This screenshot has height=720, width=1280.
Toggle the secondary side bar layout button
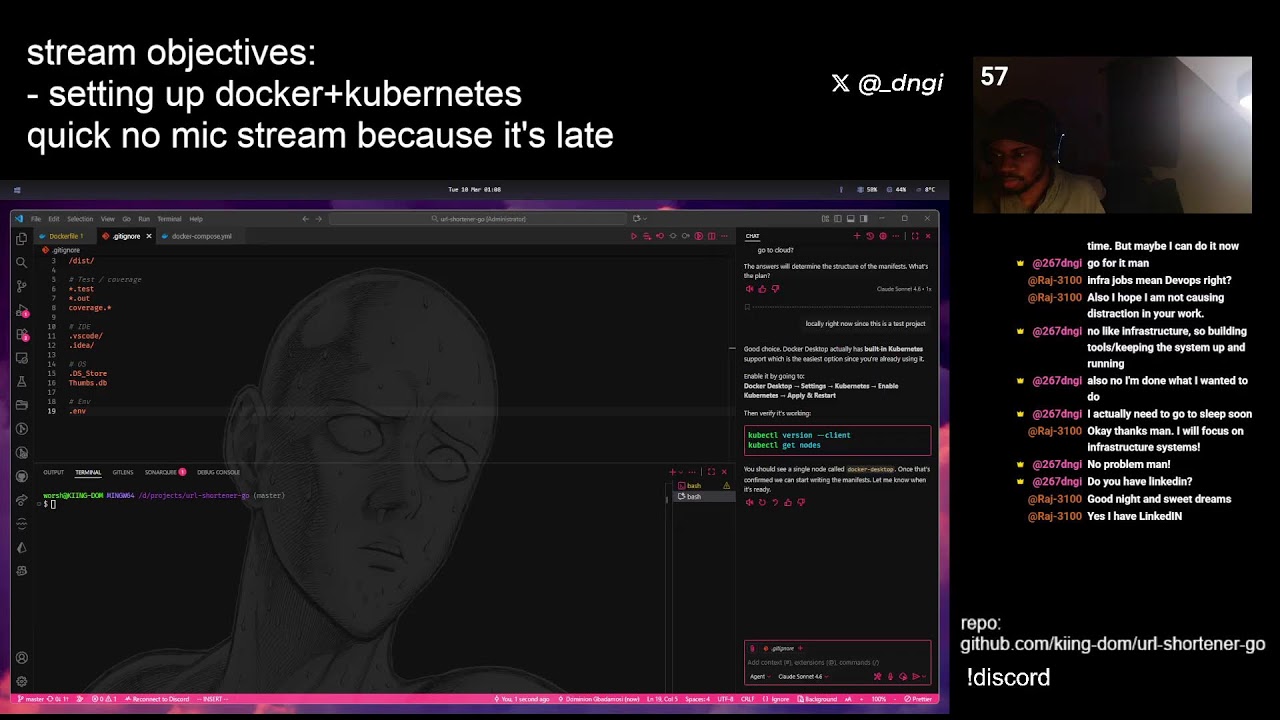863,218
